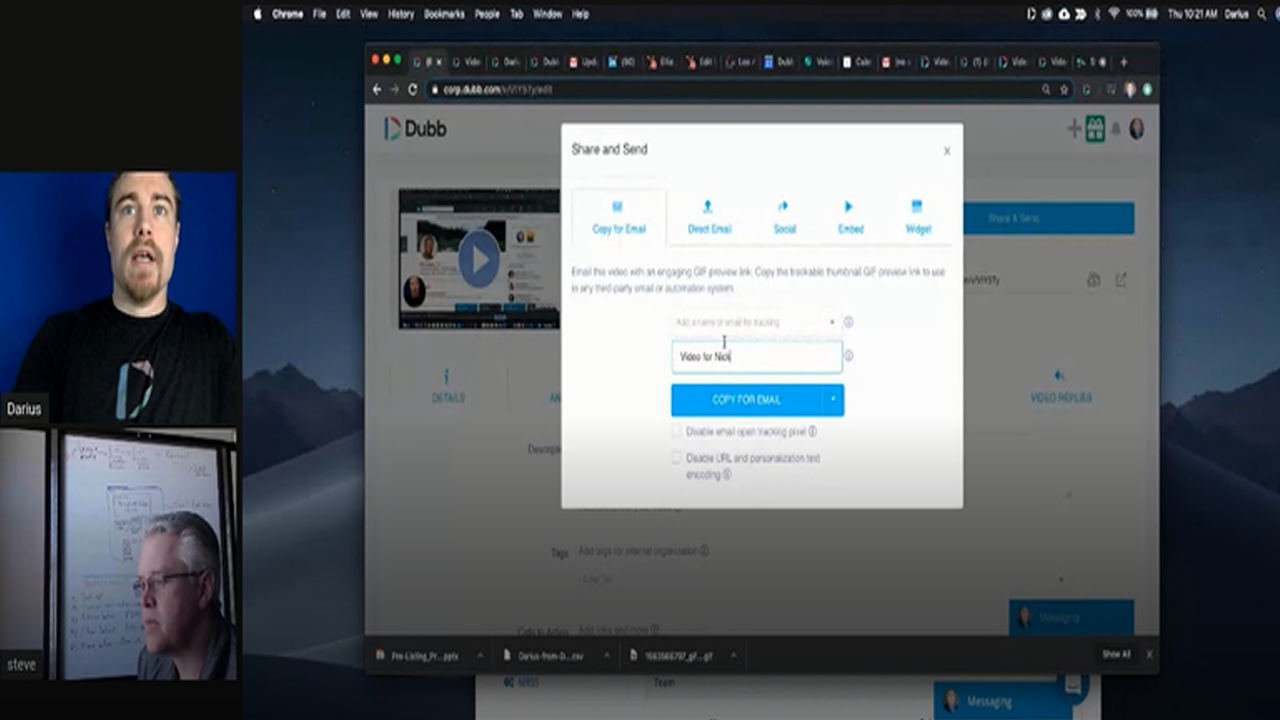Open the History menu

(400, 14)
